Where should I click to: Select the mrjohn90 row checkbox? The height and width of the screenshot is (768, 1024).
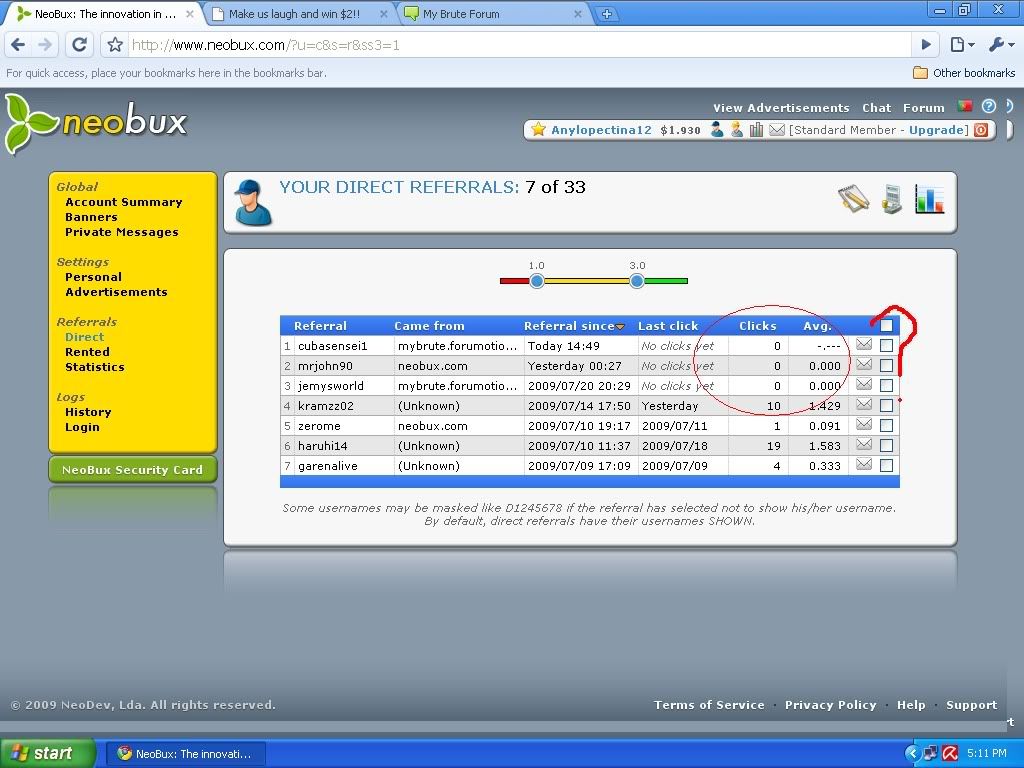(x=886, y=366)
